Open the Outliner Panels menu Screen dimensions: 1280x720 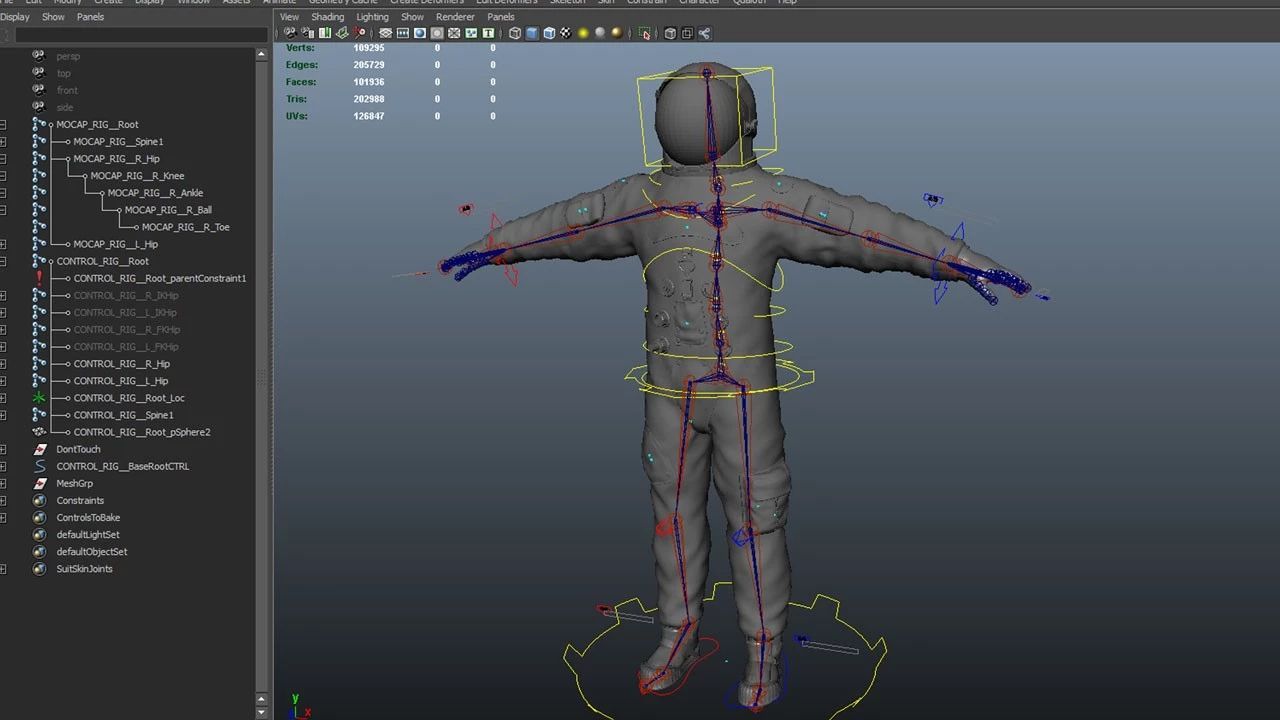90,17
